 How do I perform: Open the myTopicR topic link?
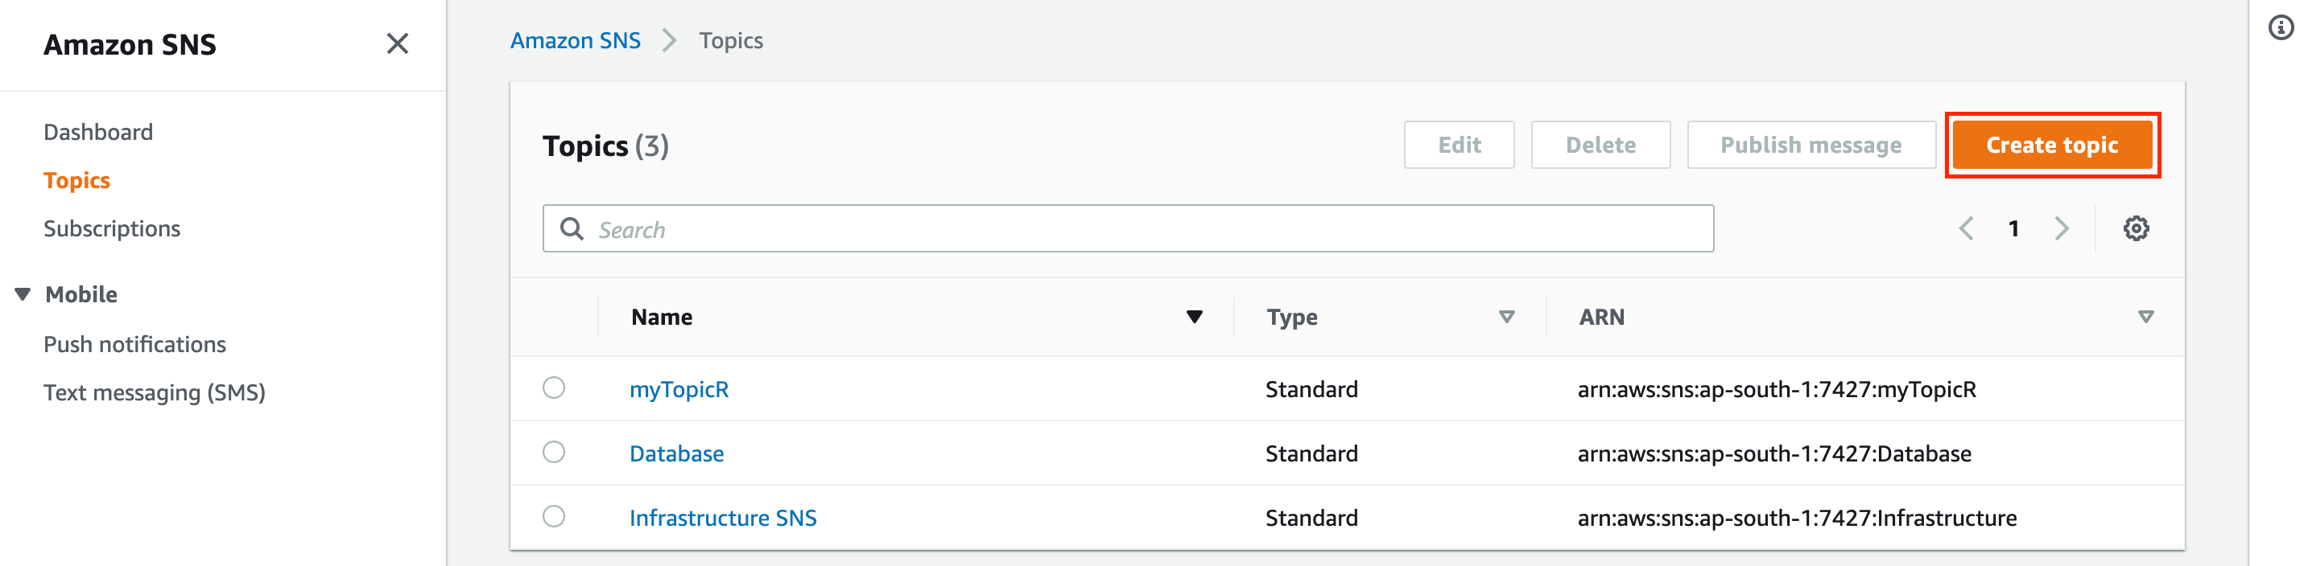point(679,389)
